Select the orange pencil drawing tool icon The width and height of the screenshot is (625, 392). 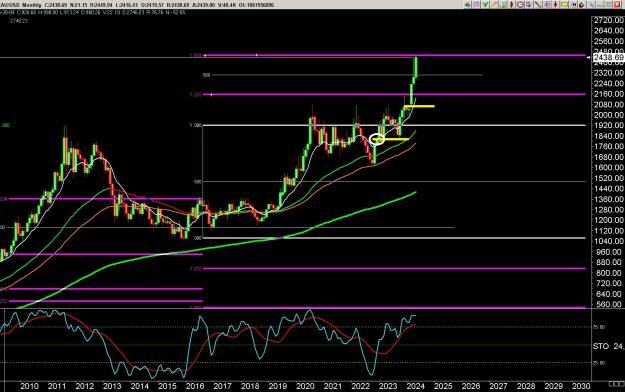click(495, 4)
